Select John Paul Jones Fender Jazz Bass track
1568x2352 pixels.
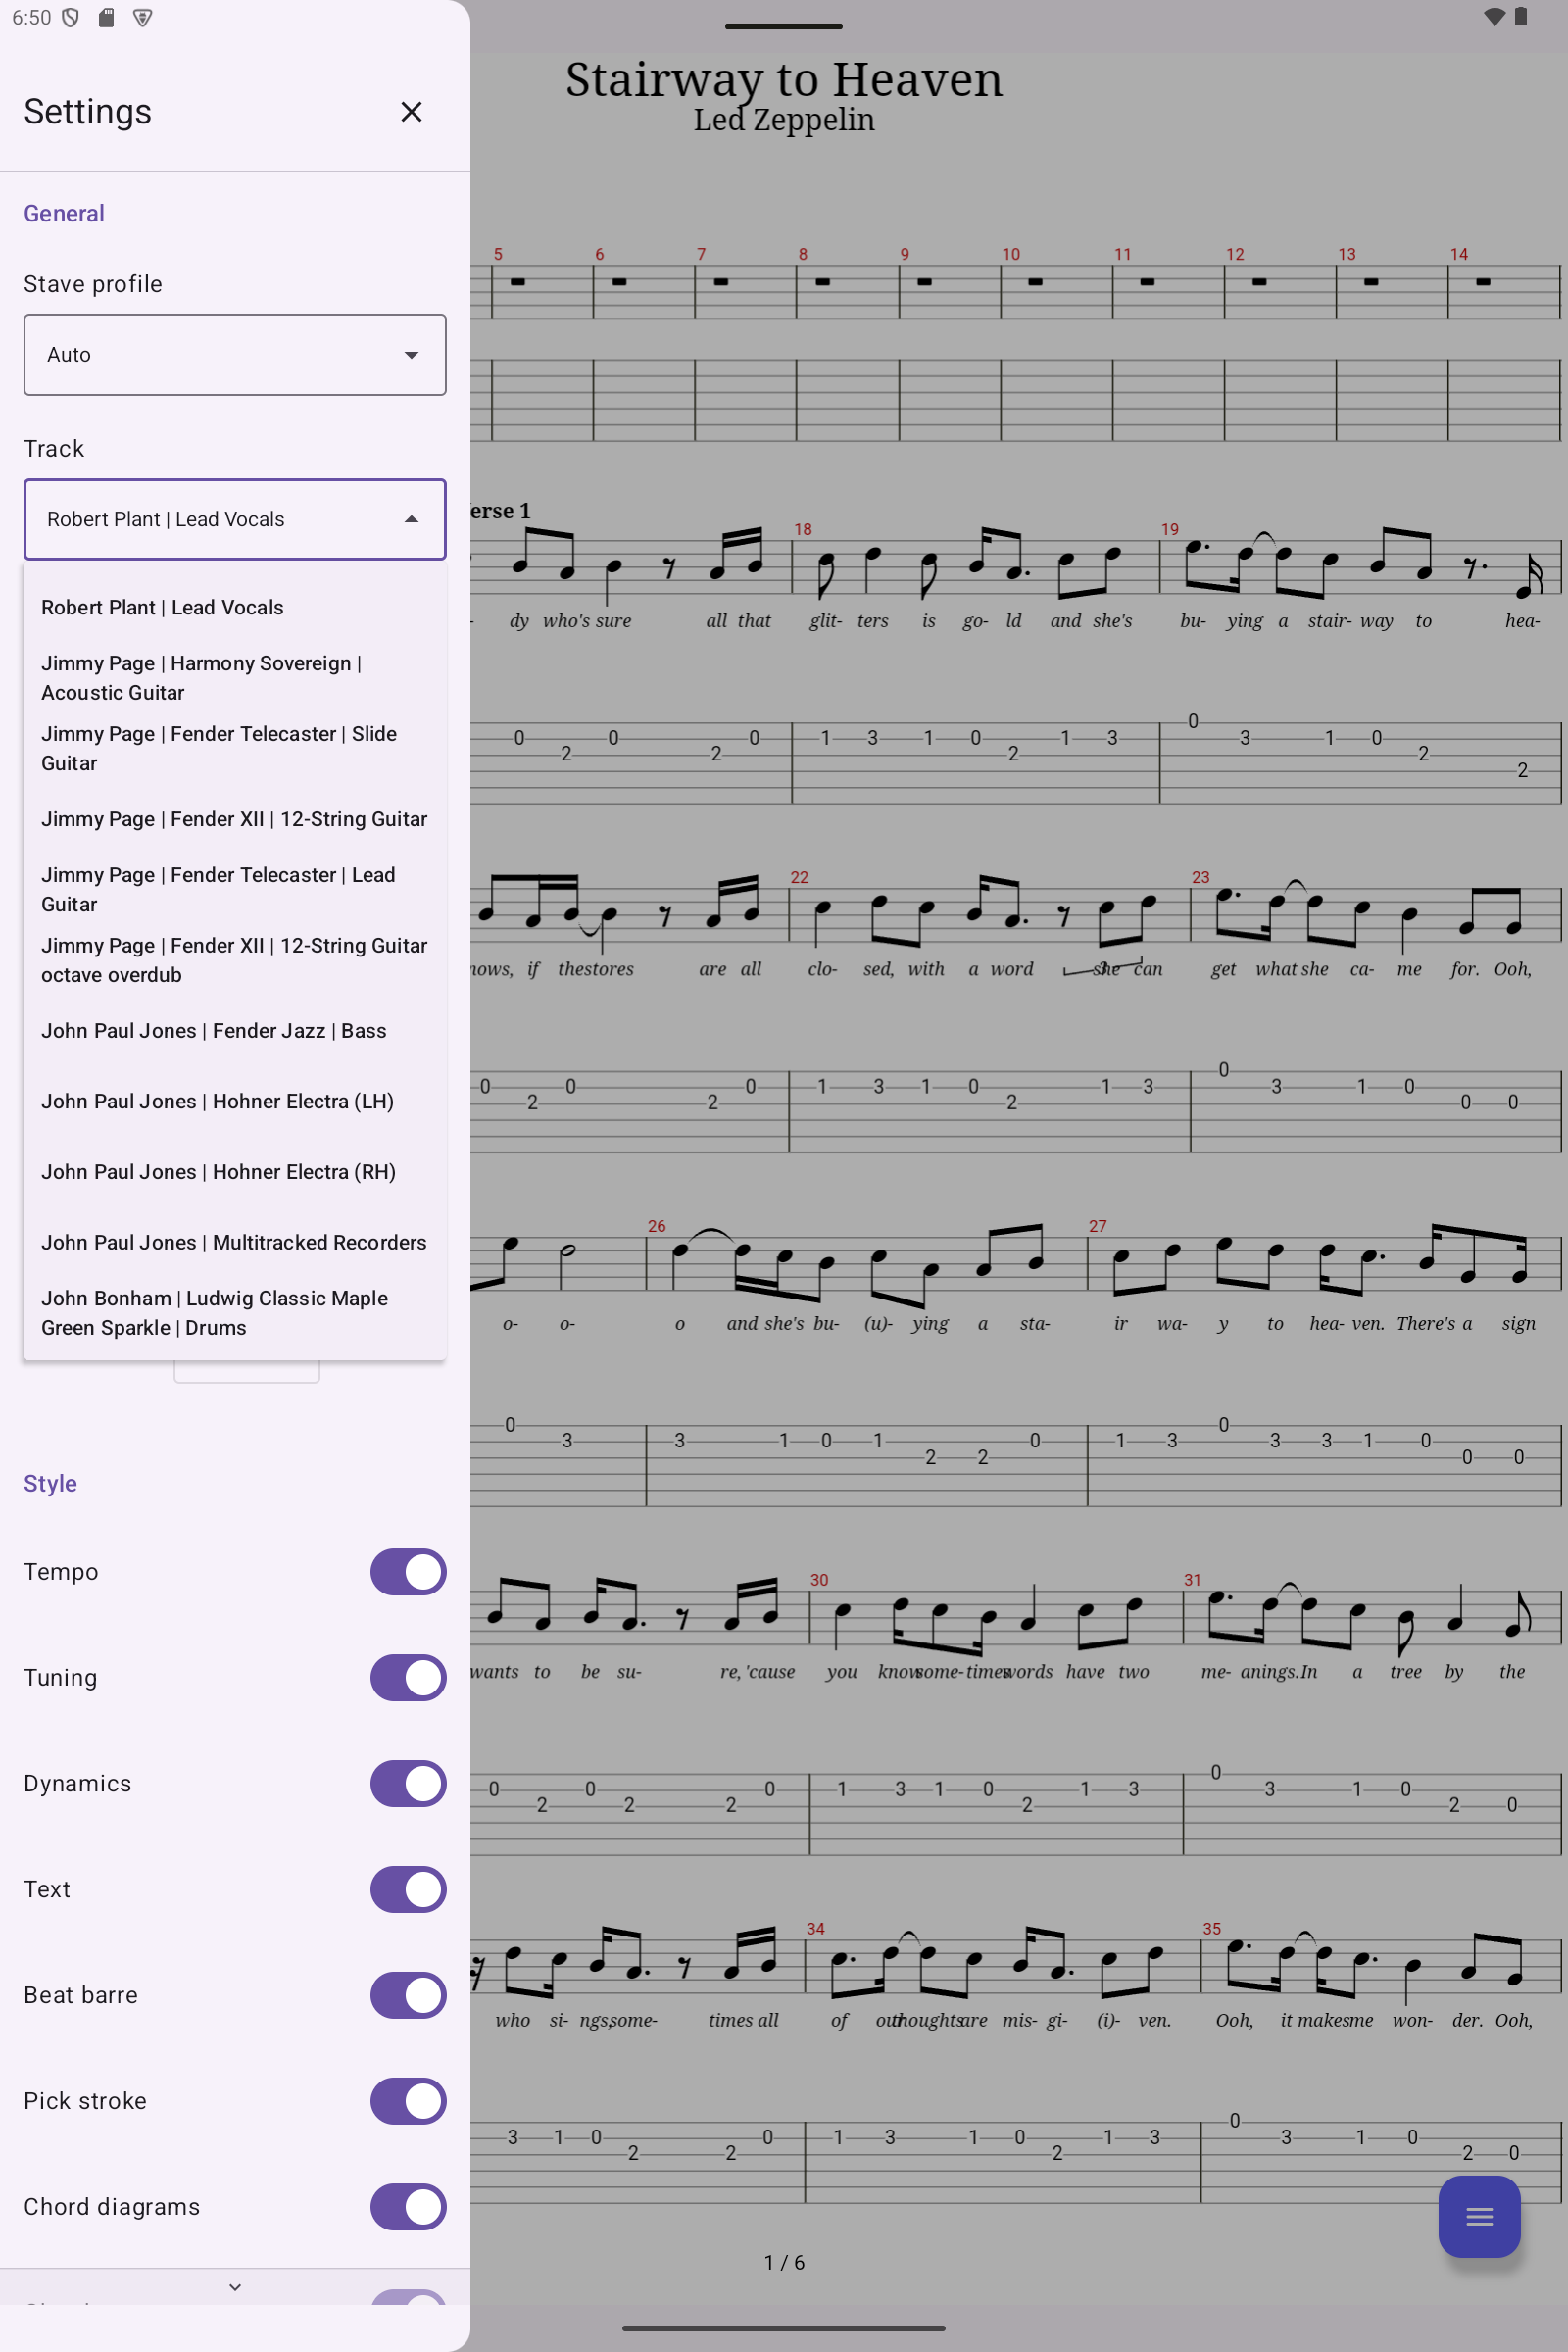pyautogui.click(x=213, y=1030)
